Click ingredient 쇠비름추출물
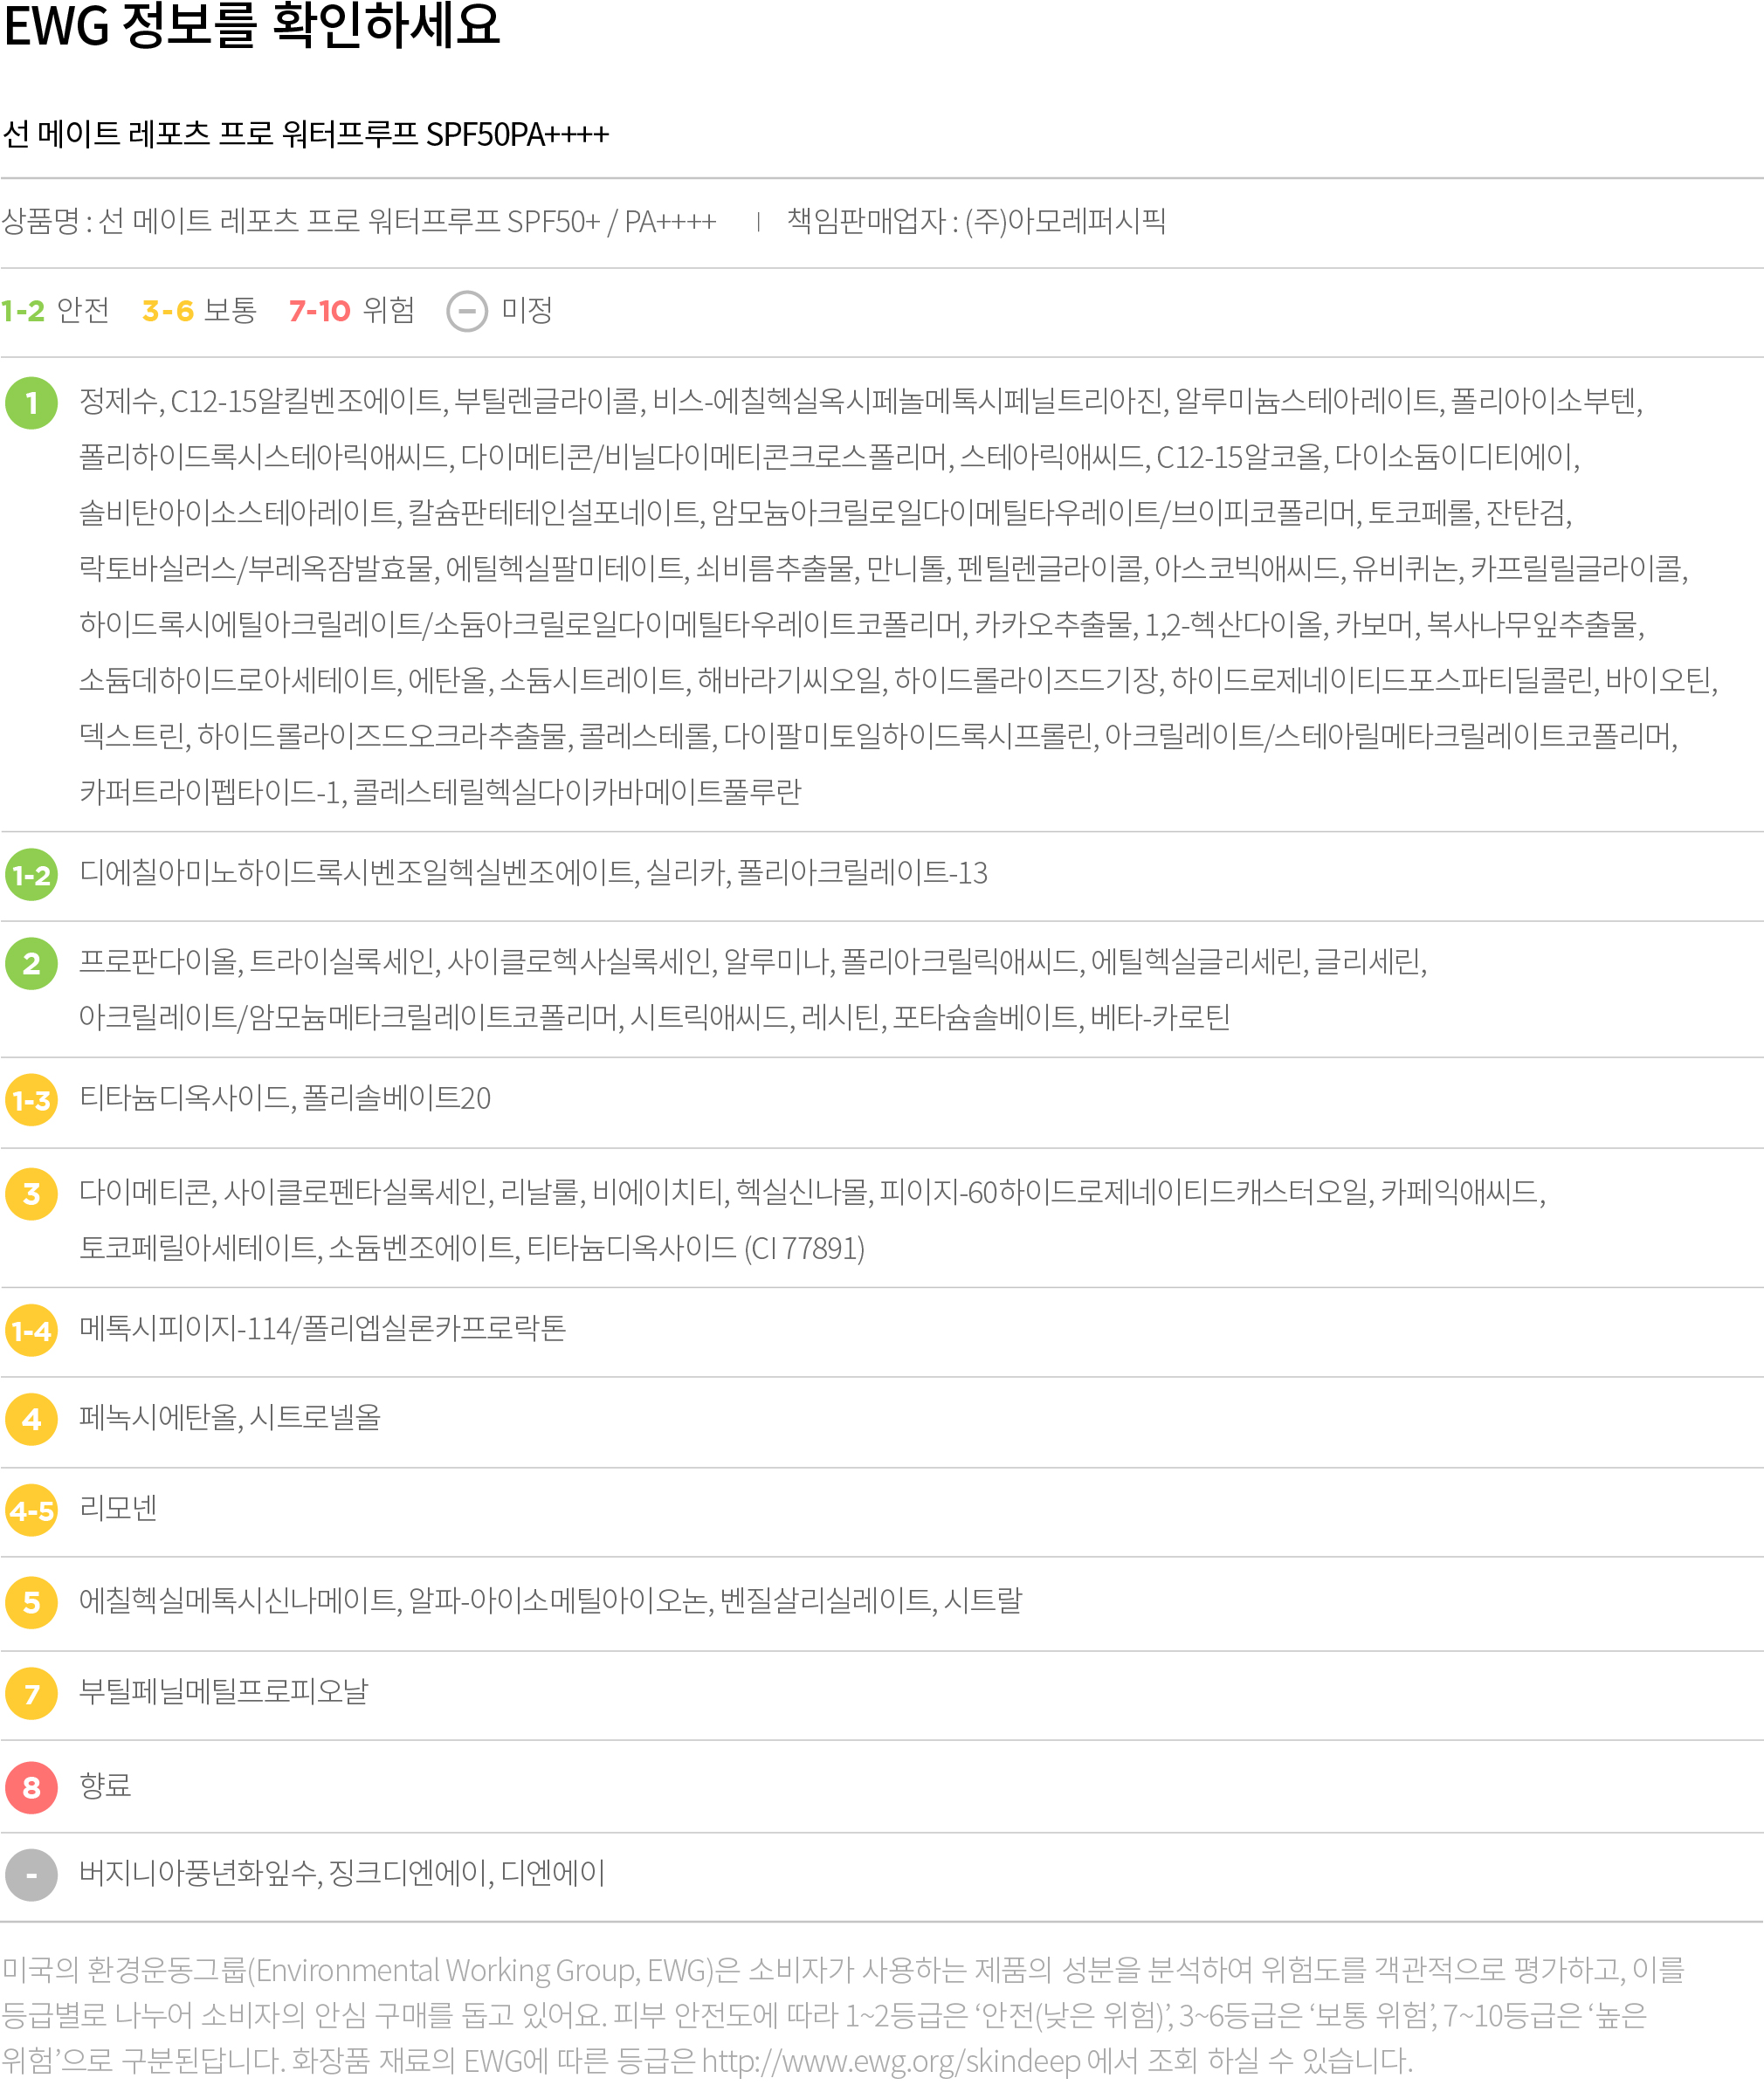Viewport: 1764px width, 2092px height. [775, 570]
